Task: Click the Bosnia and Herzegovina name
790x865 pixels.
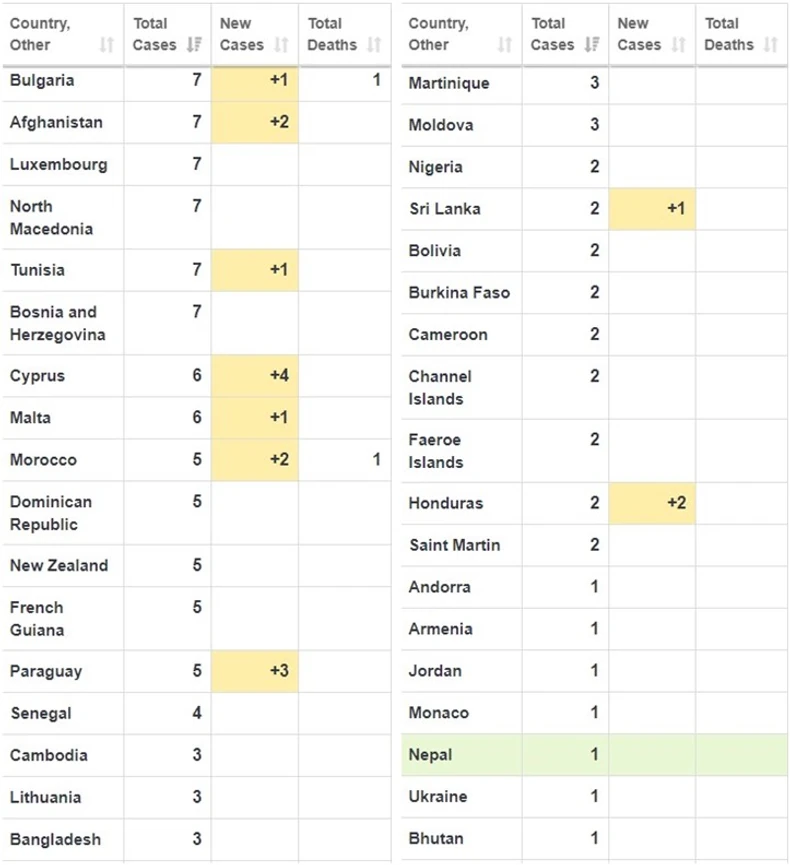Action: pyautogui.click(x=57, y=323)
